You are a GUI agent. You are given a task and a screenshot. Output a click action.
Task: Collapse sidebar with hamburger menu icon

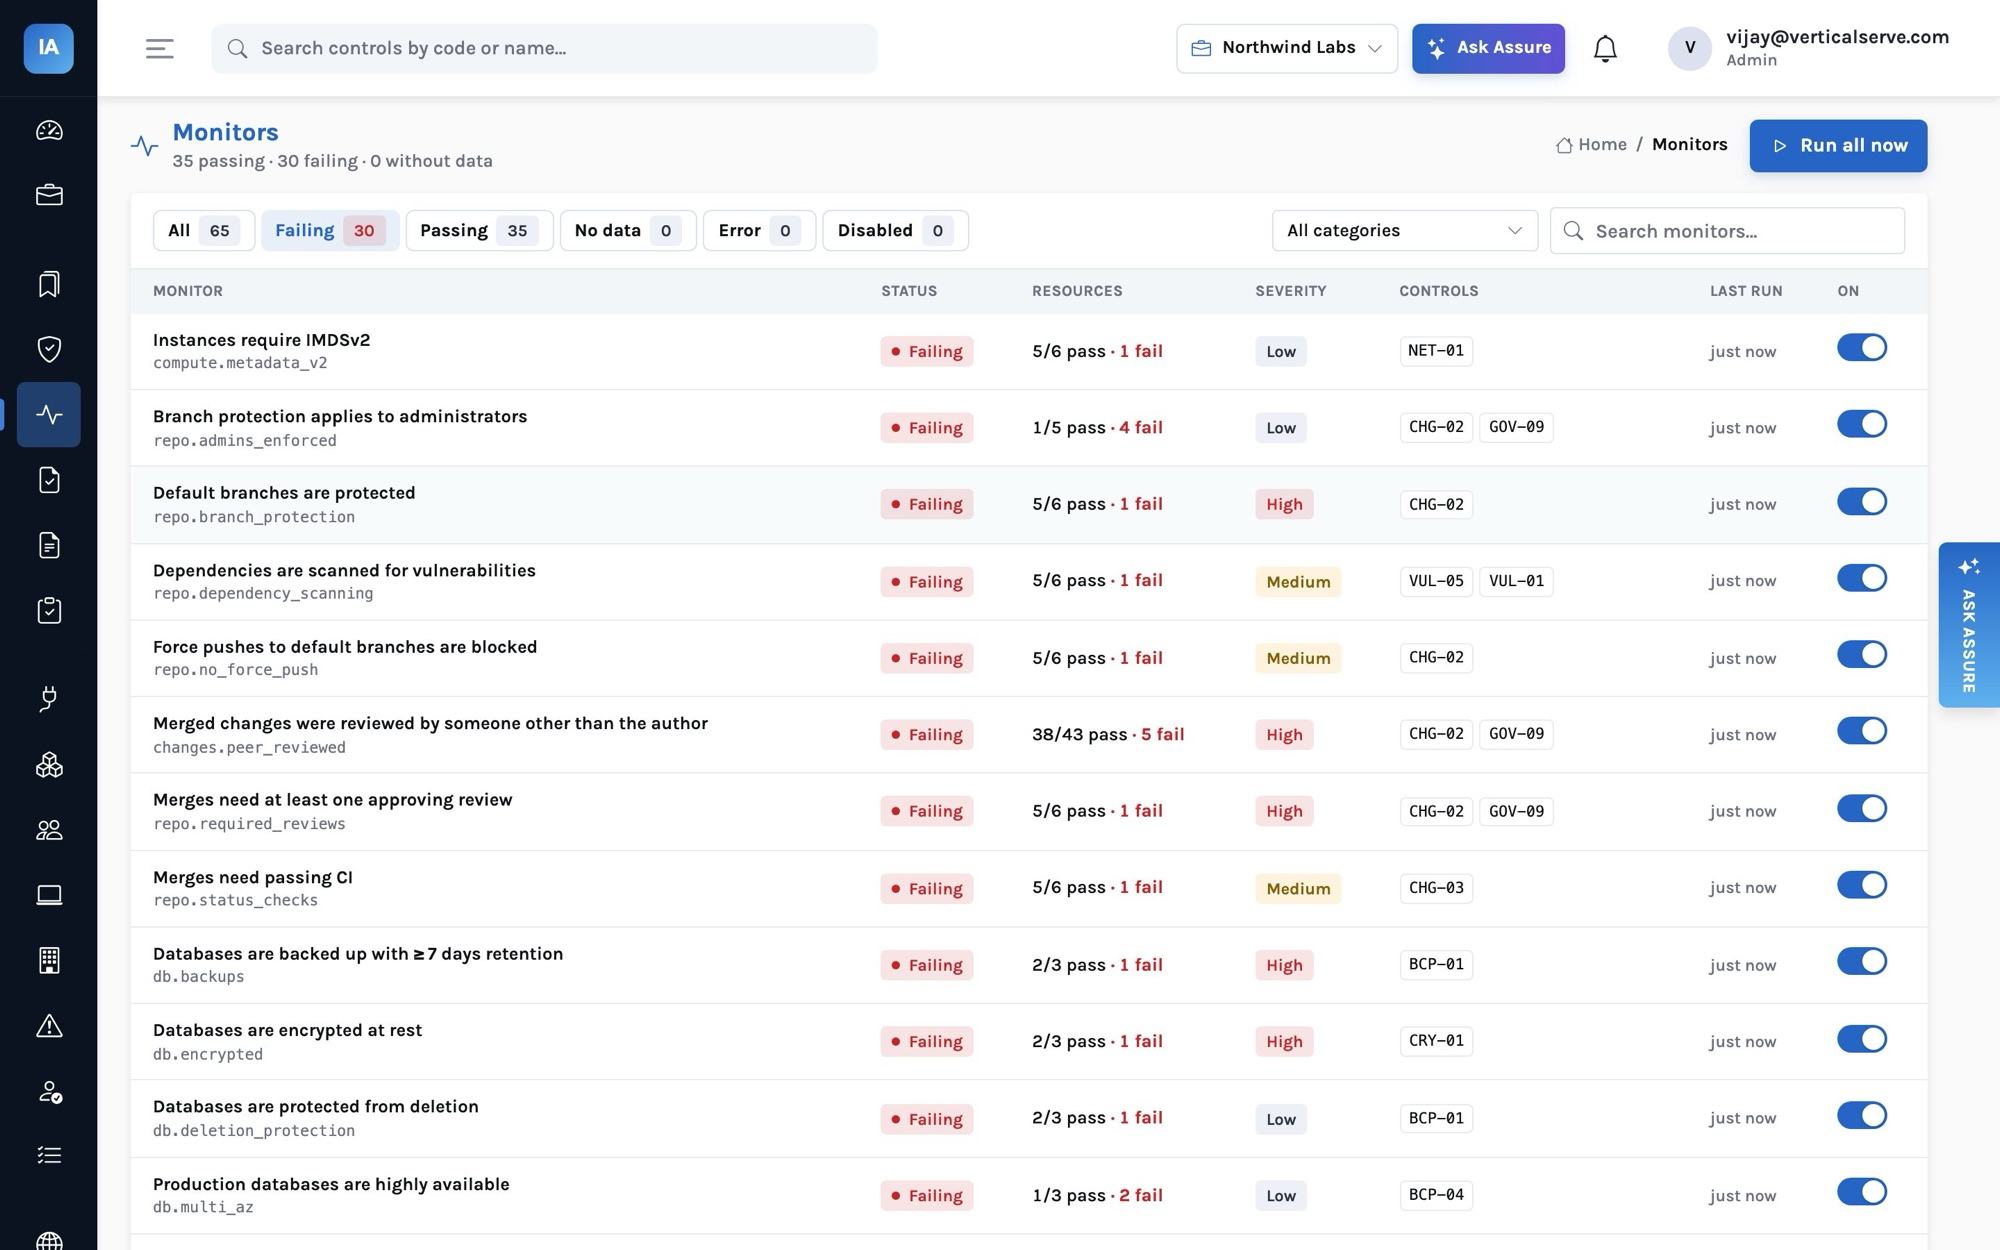pos(160,48)
